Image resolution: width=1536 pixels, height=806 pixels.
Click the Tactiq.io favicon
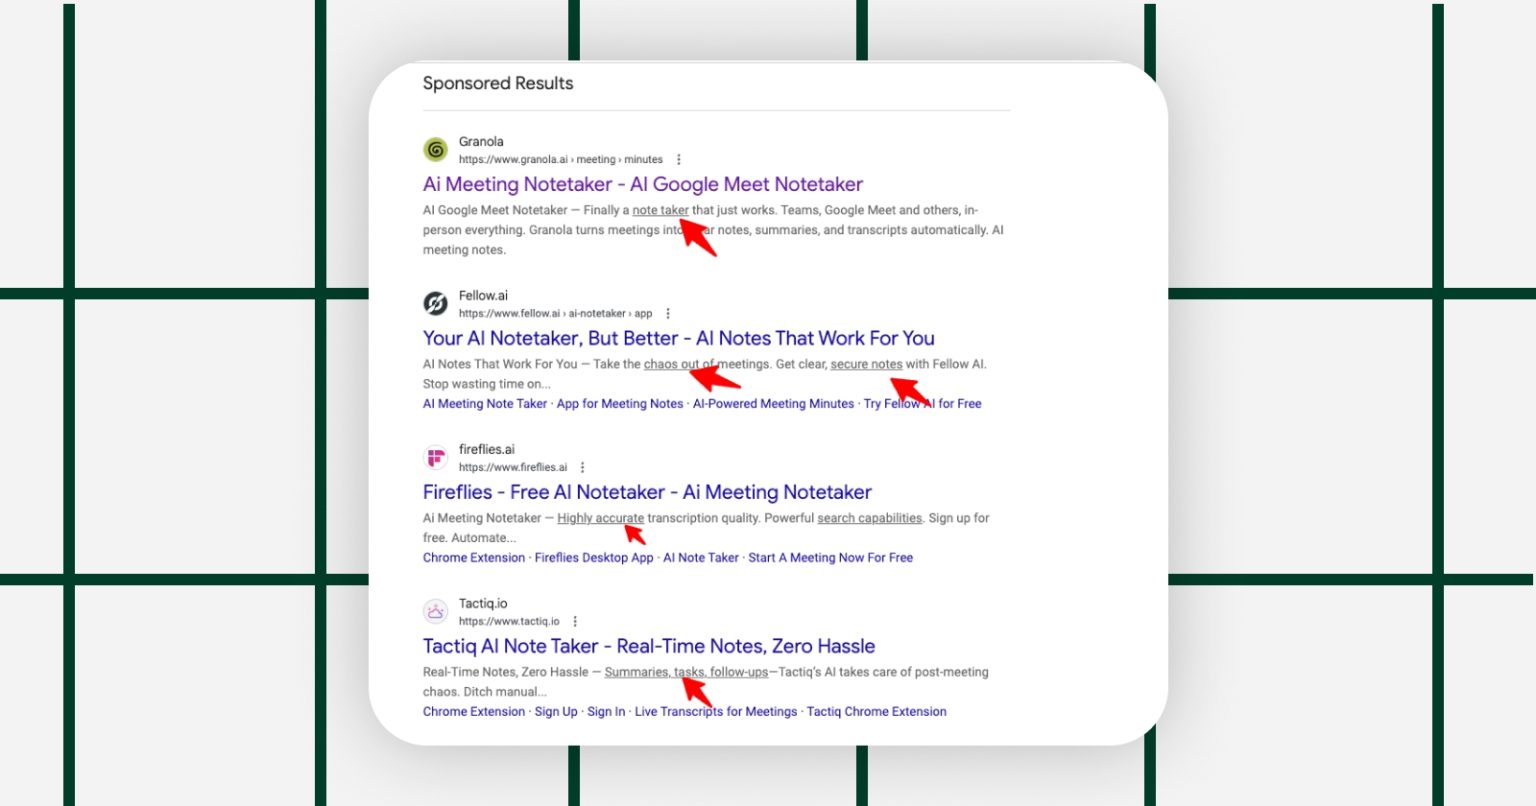(x=435, y=611)
